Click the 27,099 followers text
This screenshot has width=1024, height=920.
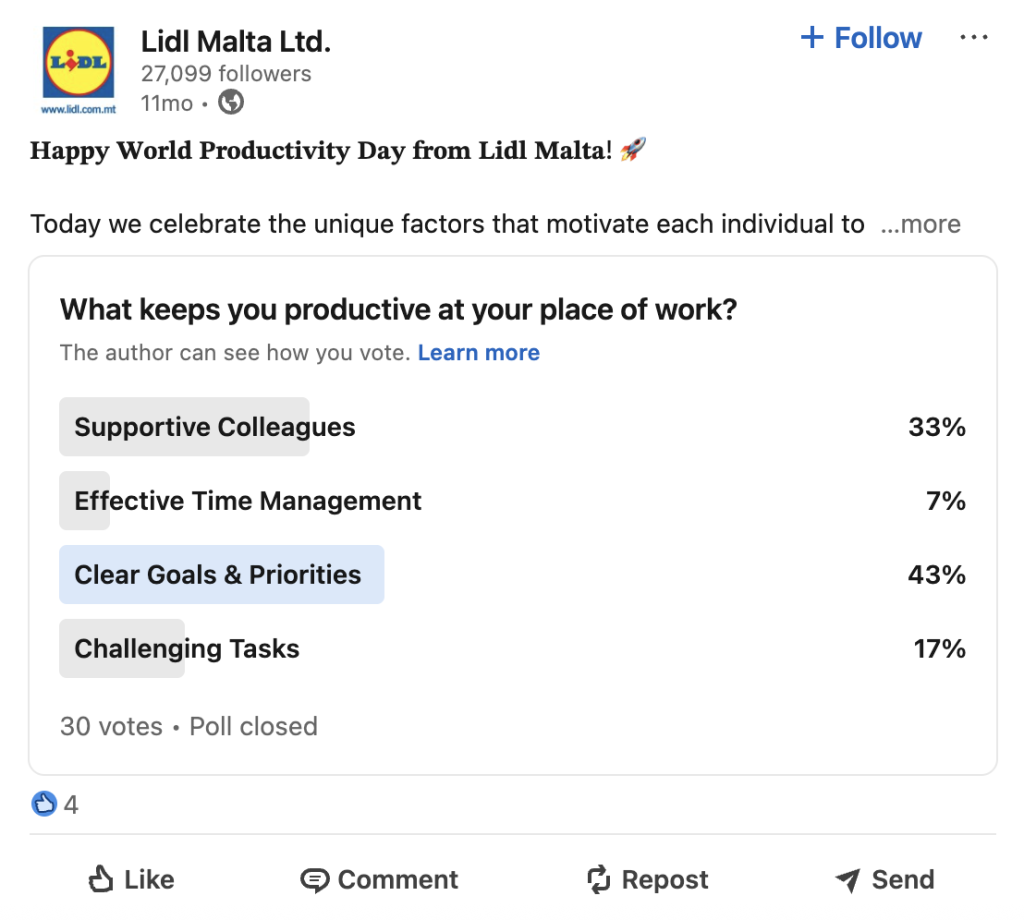(226, 74)
